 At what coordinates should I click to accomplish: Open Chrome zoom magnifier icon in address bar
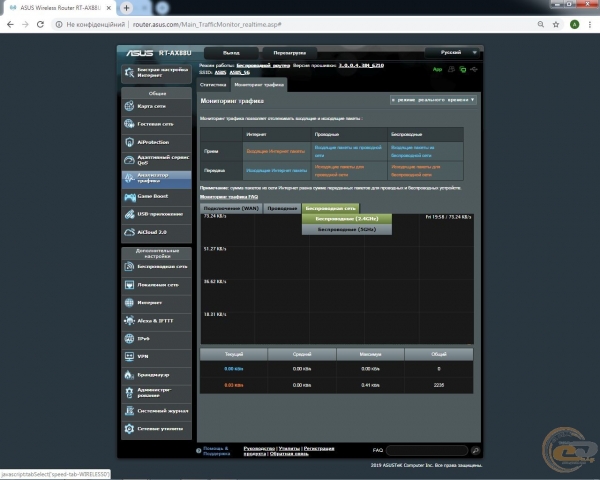pyautogui.click(x=541, y=24)
